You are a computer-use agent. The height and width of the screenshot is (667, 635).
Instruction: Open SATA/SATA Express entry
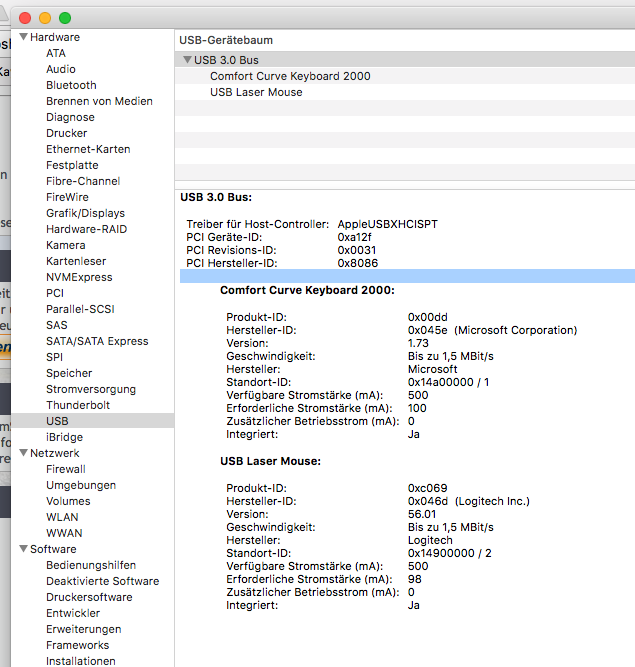pyautogui.click(x=97, y=341)
